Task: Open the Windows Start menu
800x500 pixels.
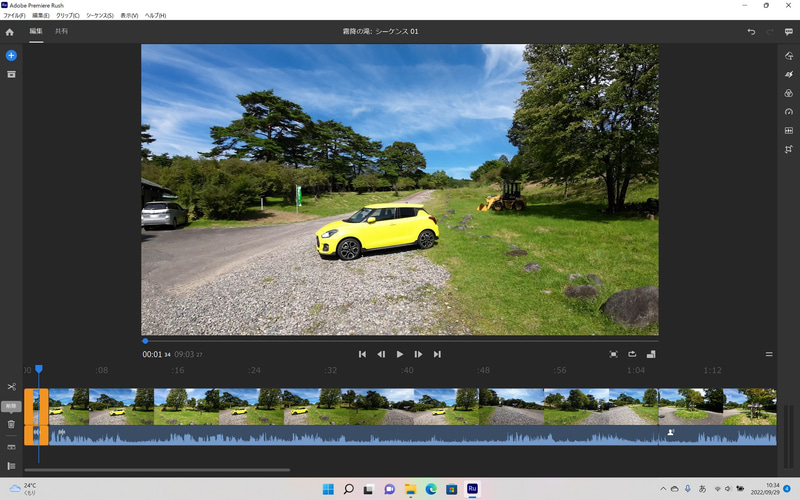Action: tap(328, 489)
